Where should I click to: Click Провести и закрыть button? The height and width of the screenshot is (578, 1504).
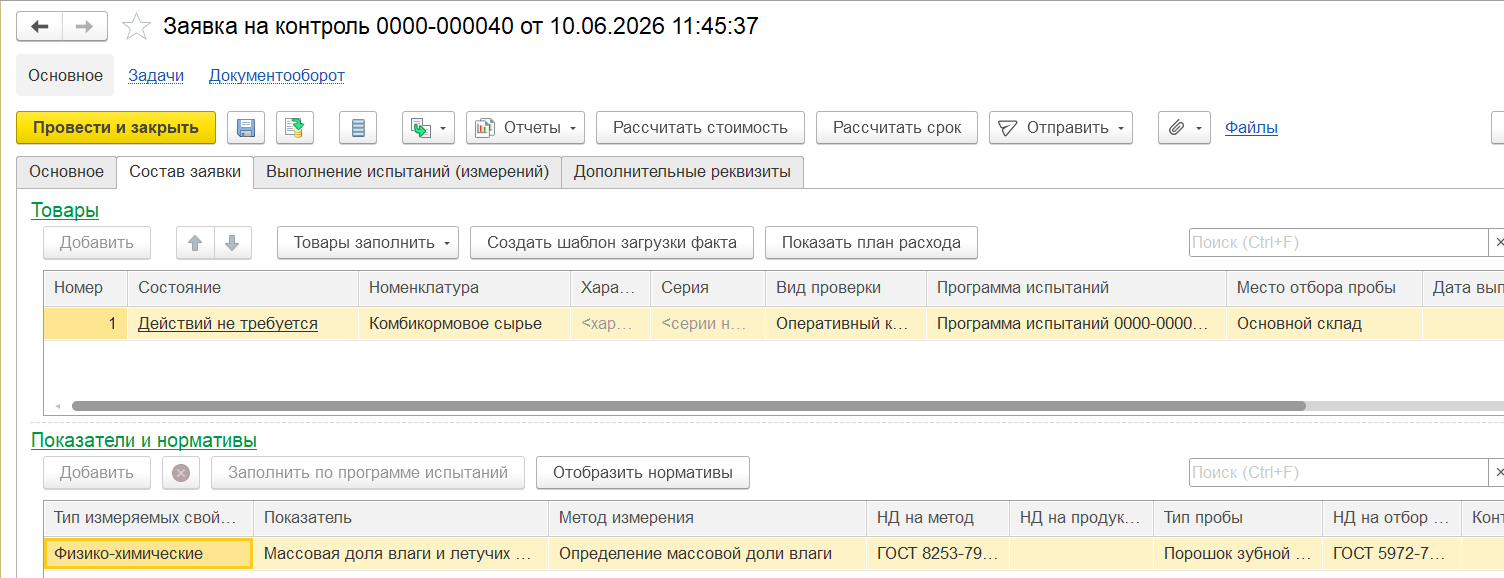[116, 128]
